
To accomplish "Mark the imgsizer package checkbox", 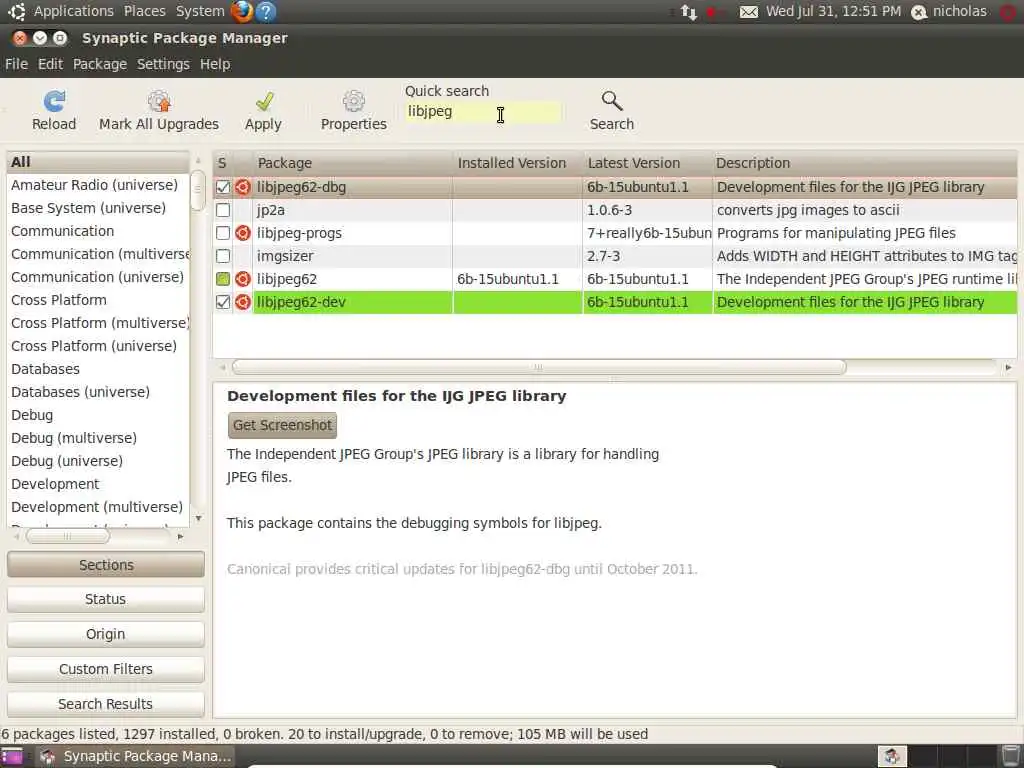I will click(223, 256).
